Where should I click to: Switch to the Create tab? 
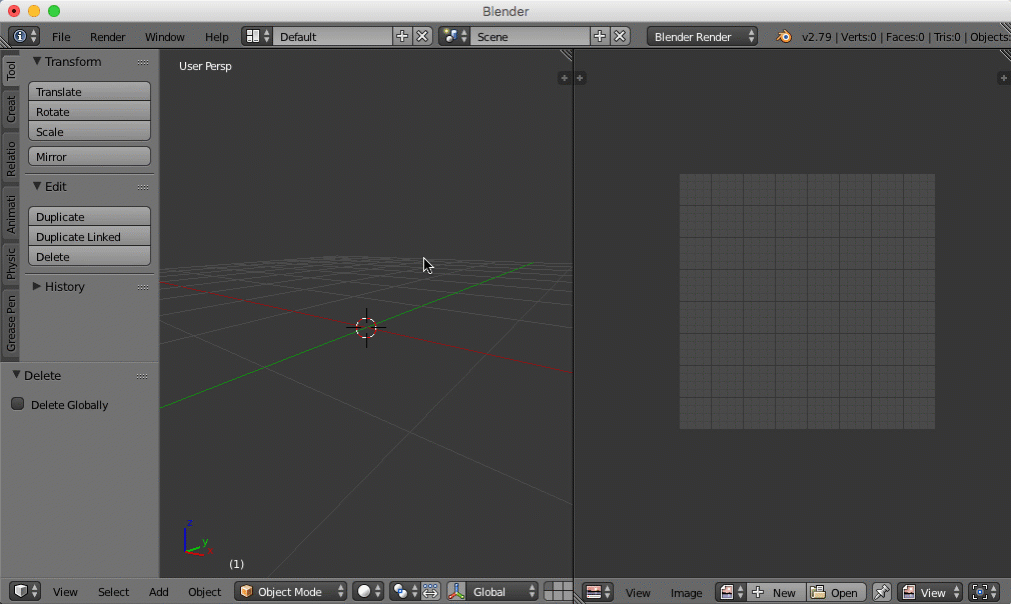point(10,109)
